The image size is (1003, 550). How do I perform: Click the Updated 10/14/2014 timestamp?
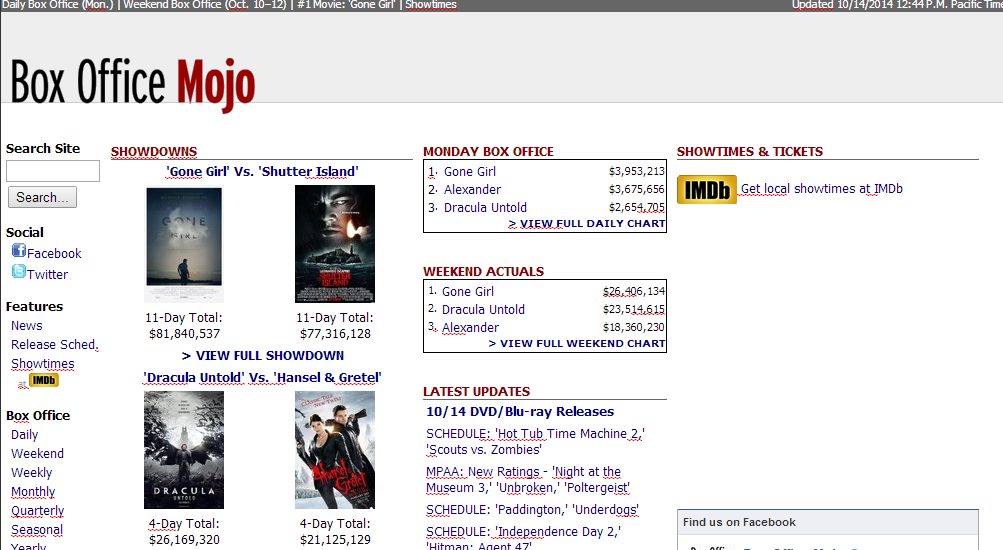coord(897,4)
